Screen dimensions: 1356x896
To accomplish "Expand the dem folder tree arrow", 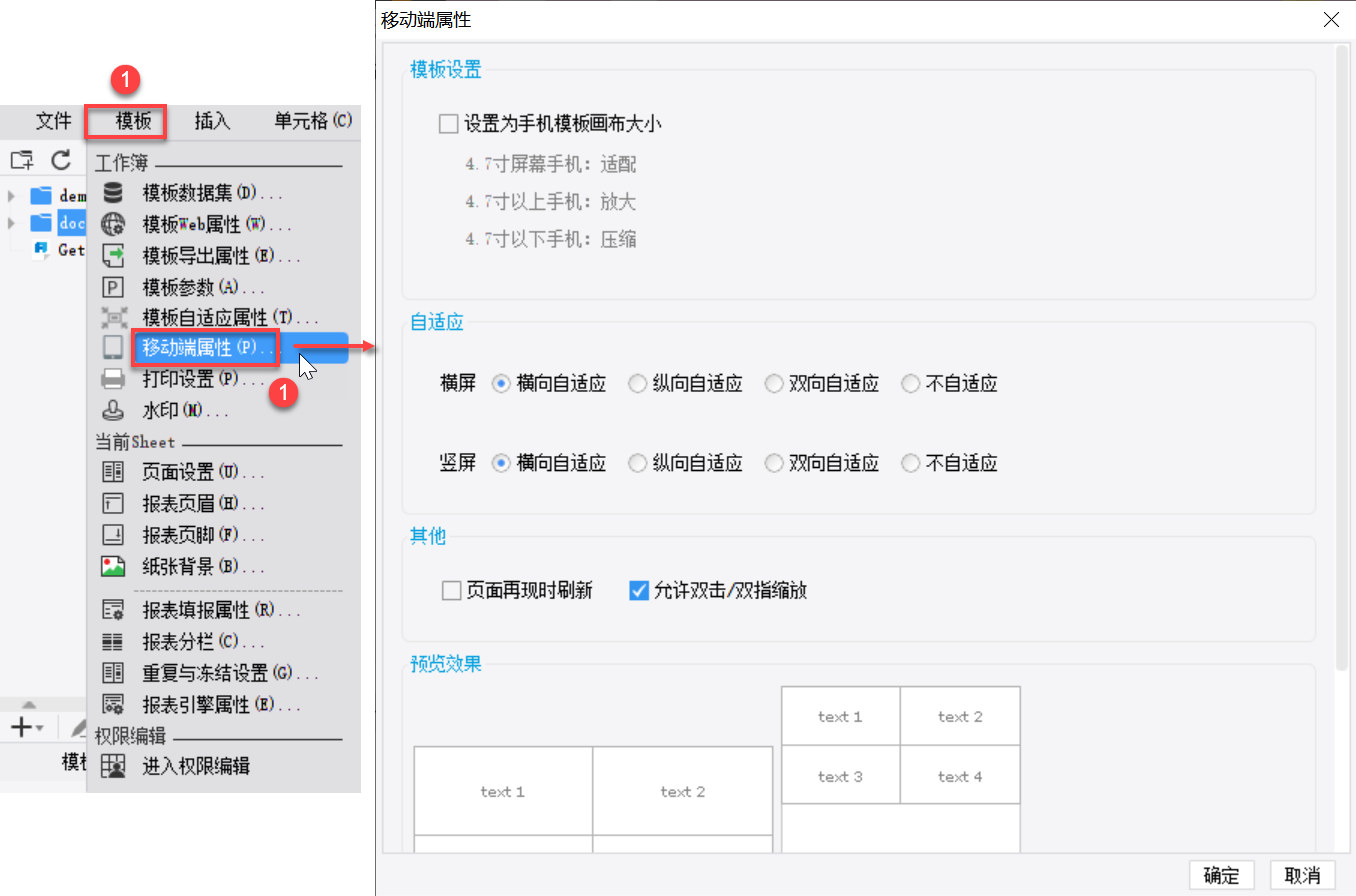I will (11, 195).
